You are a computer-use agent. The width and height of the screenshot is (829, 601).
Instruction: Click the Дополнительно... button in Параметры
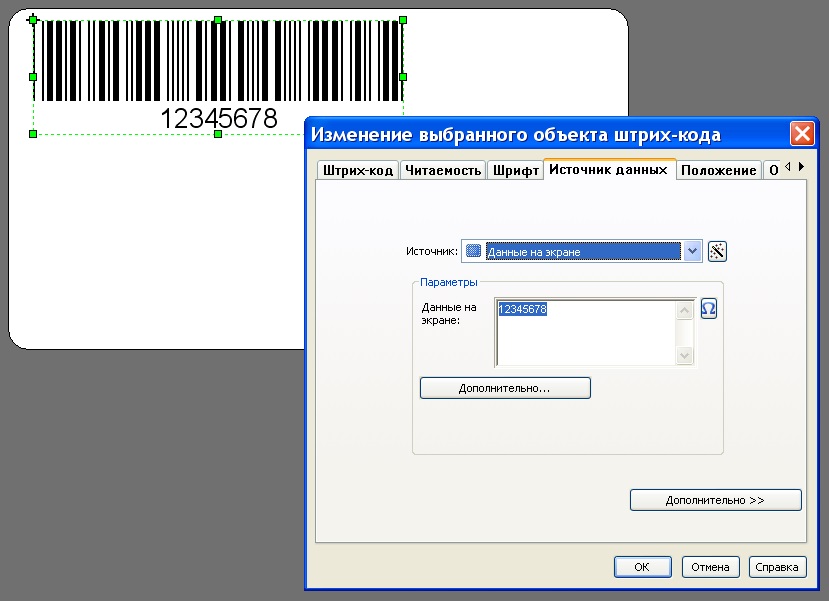point(505,388)
